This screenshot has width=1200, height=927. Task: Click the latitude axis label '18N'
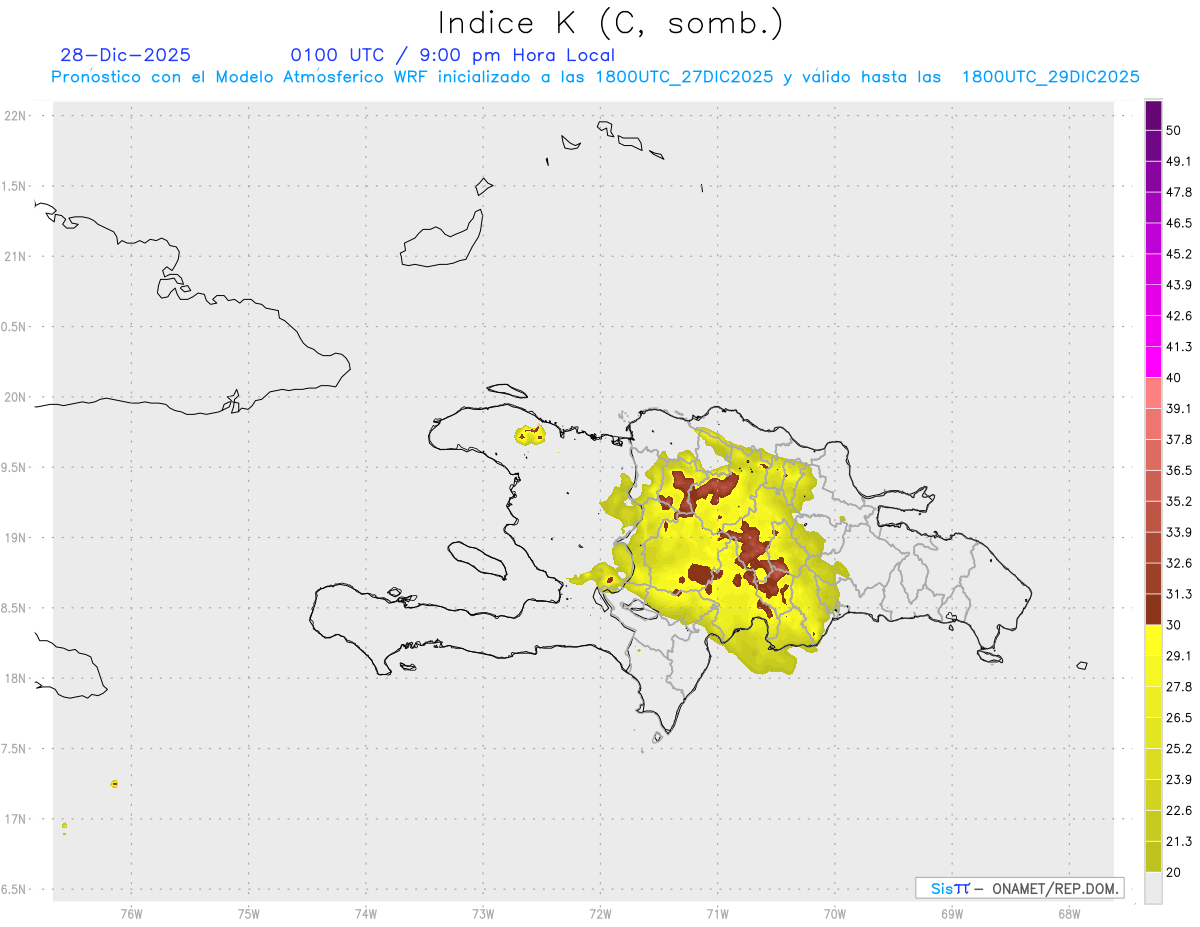click(17, 679)
